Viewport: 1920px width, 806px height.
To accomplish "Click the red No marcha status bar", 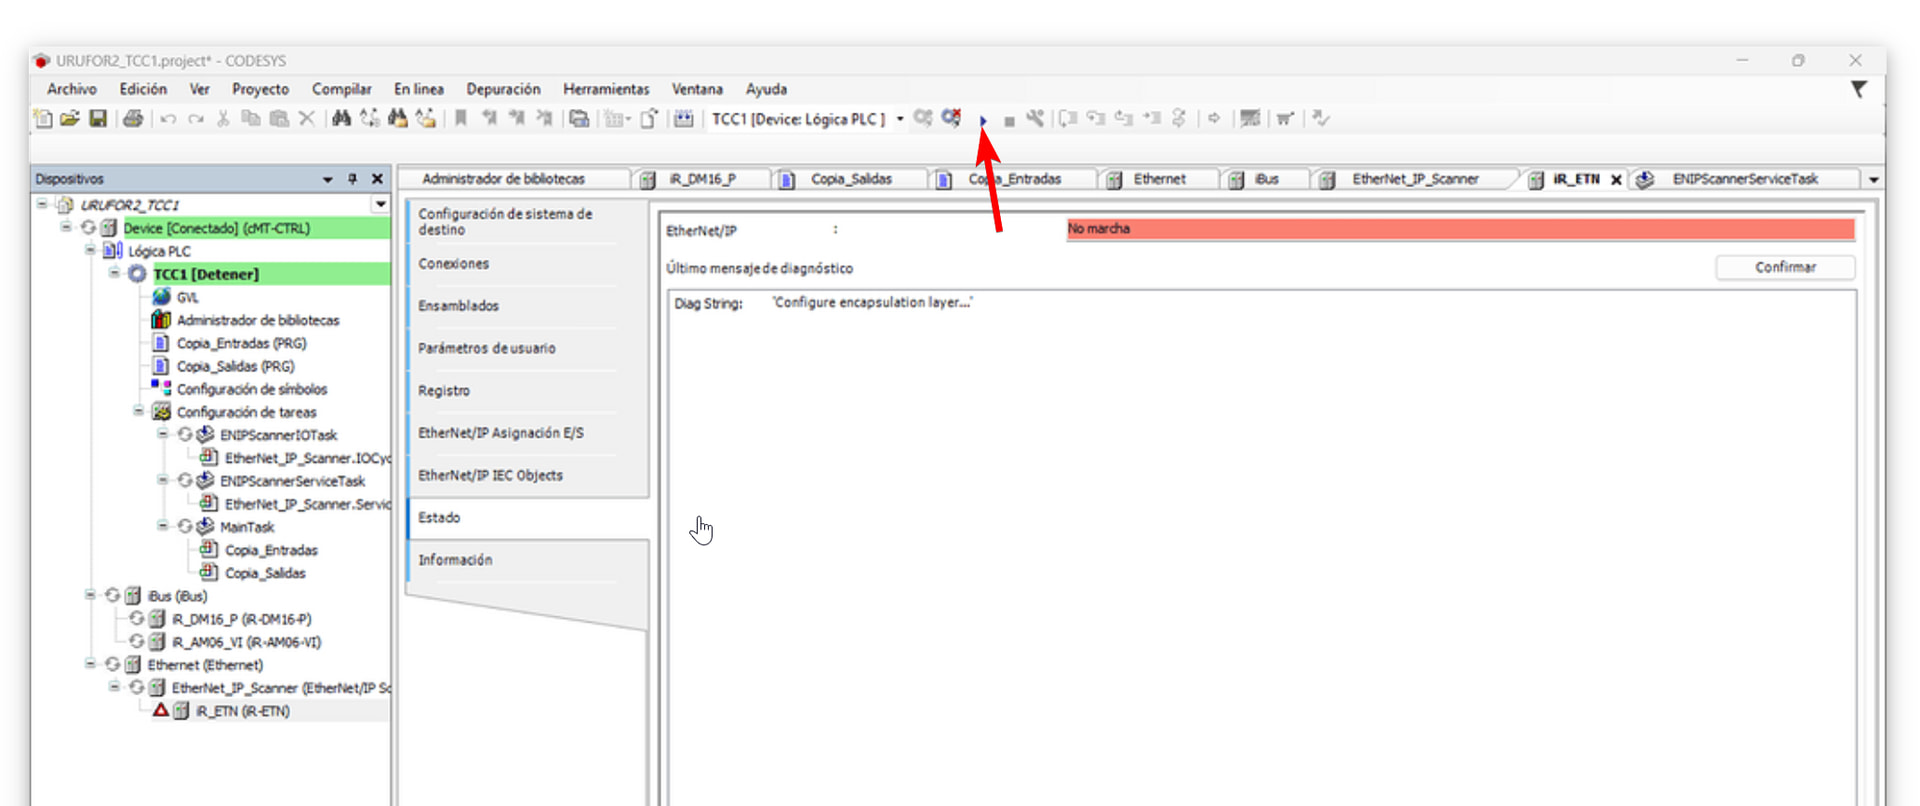I will pyautogui.click(x=1460, y=229).
